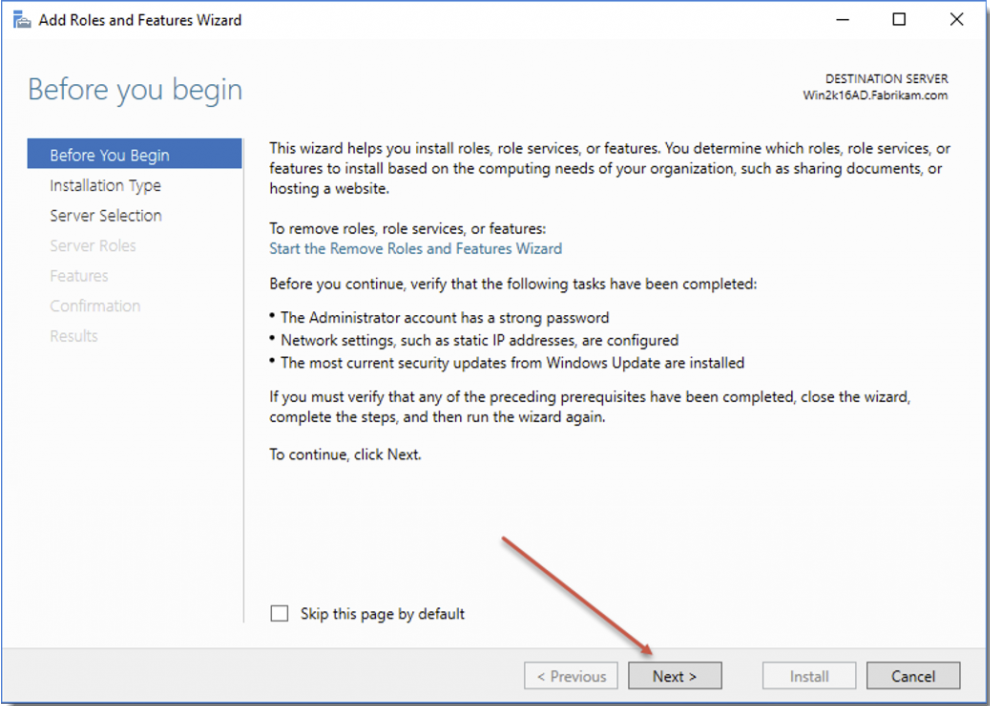Viewport: 990px width, 706px height.
Task: Maximize the wizard window
Action: coord(899,20)
